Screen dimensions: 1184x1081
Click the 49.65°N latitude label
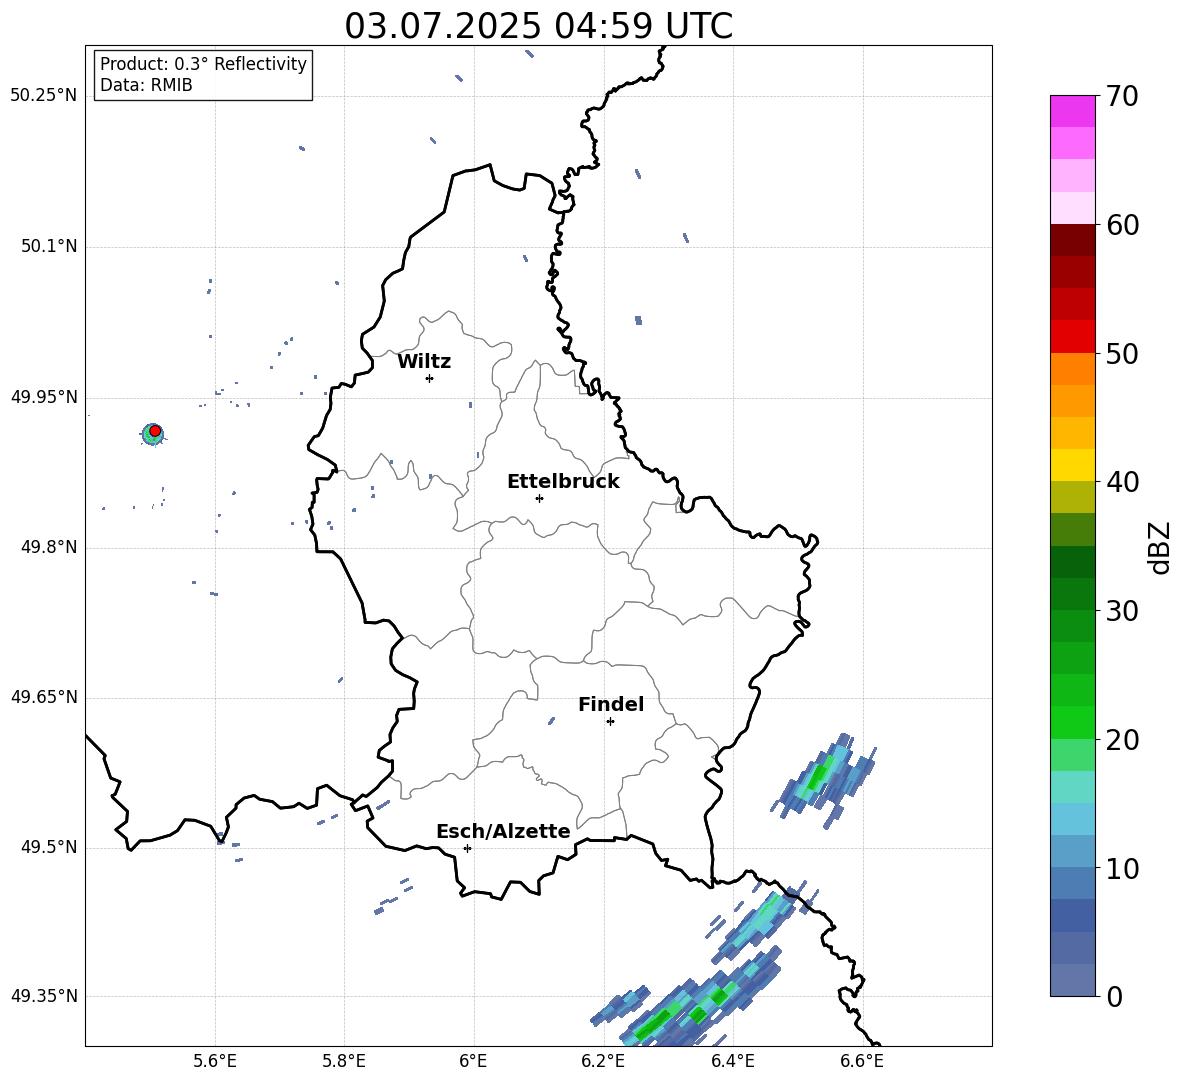(44, 697)
